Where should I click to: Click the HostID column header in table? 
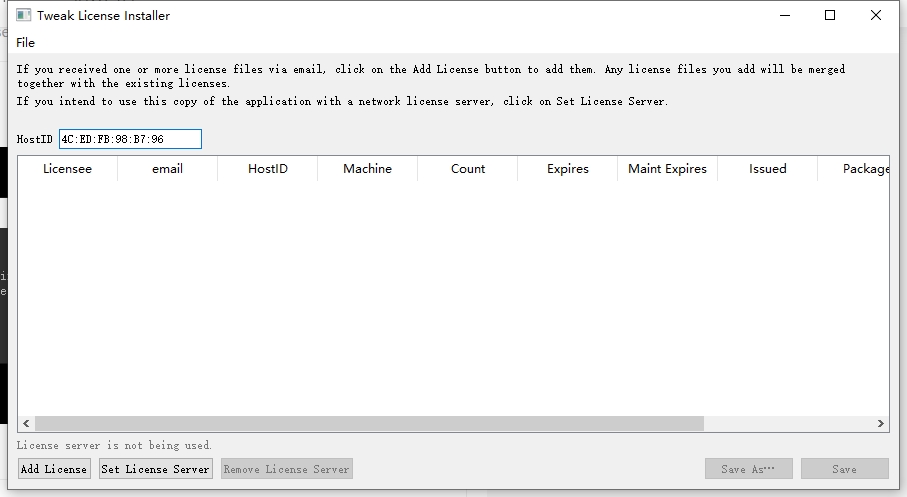click(268, 169)
